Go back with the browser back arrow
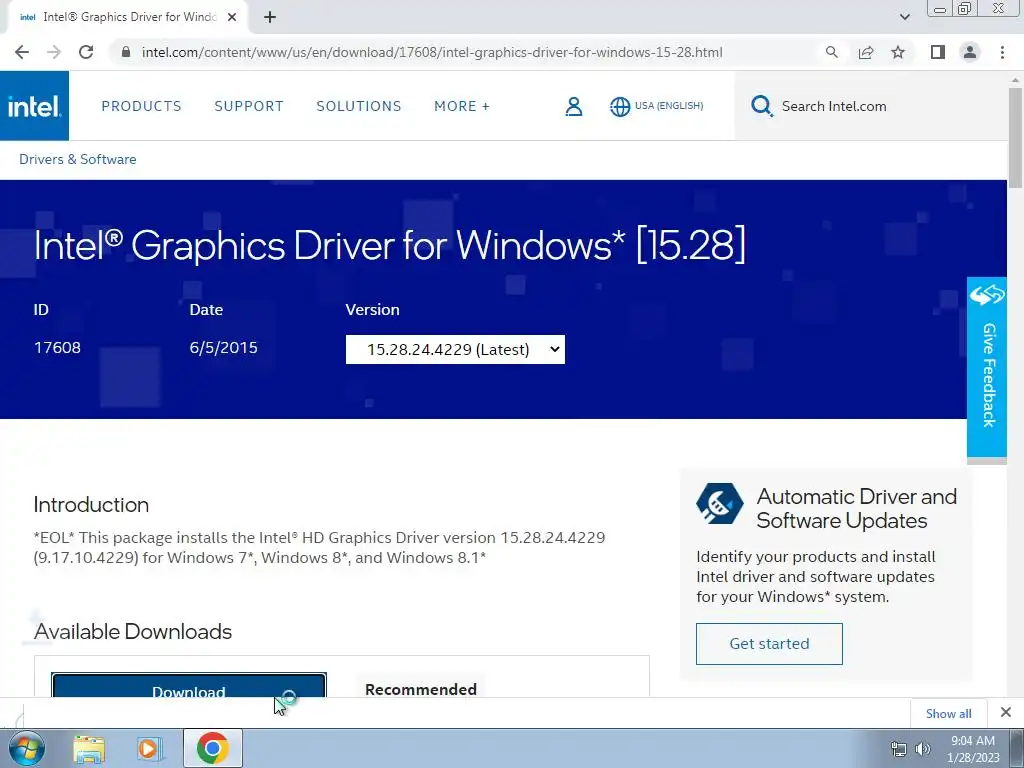1024x768 pixels. (22, 52)
